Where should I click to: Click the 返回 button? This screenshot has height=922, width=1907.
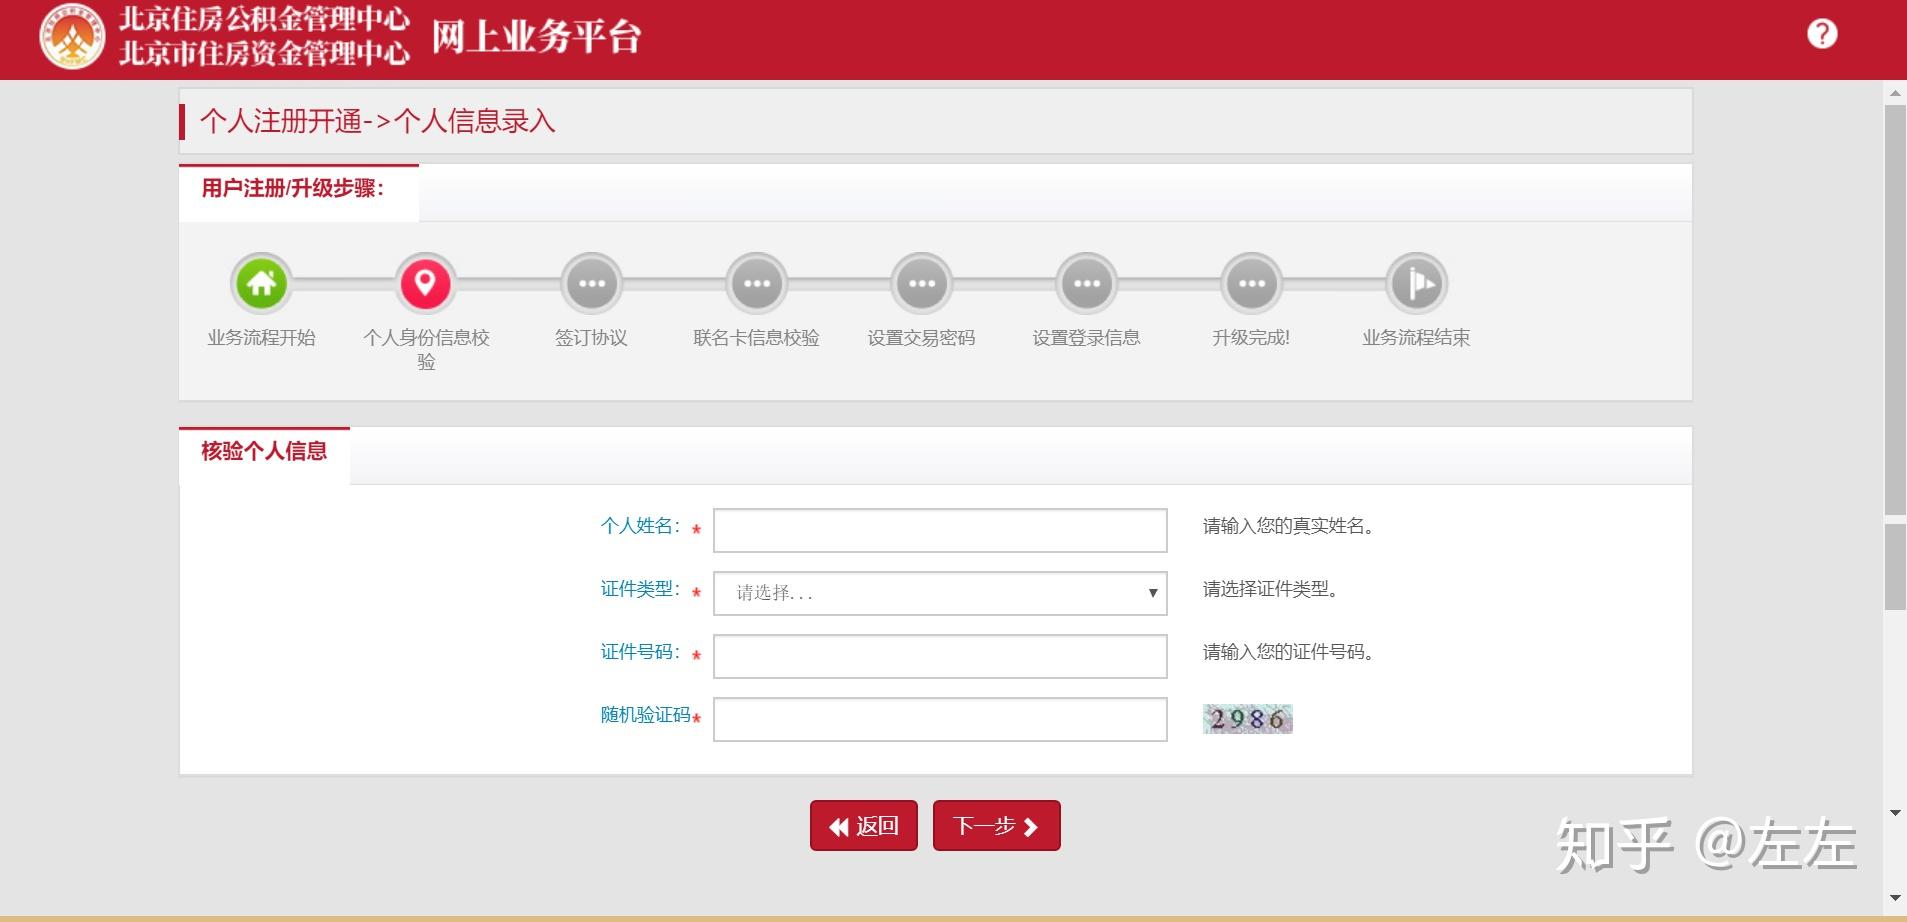[x=864, y=826]
